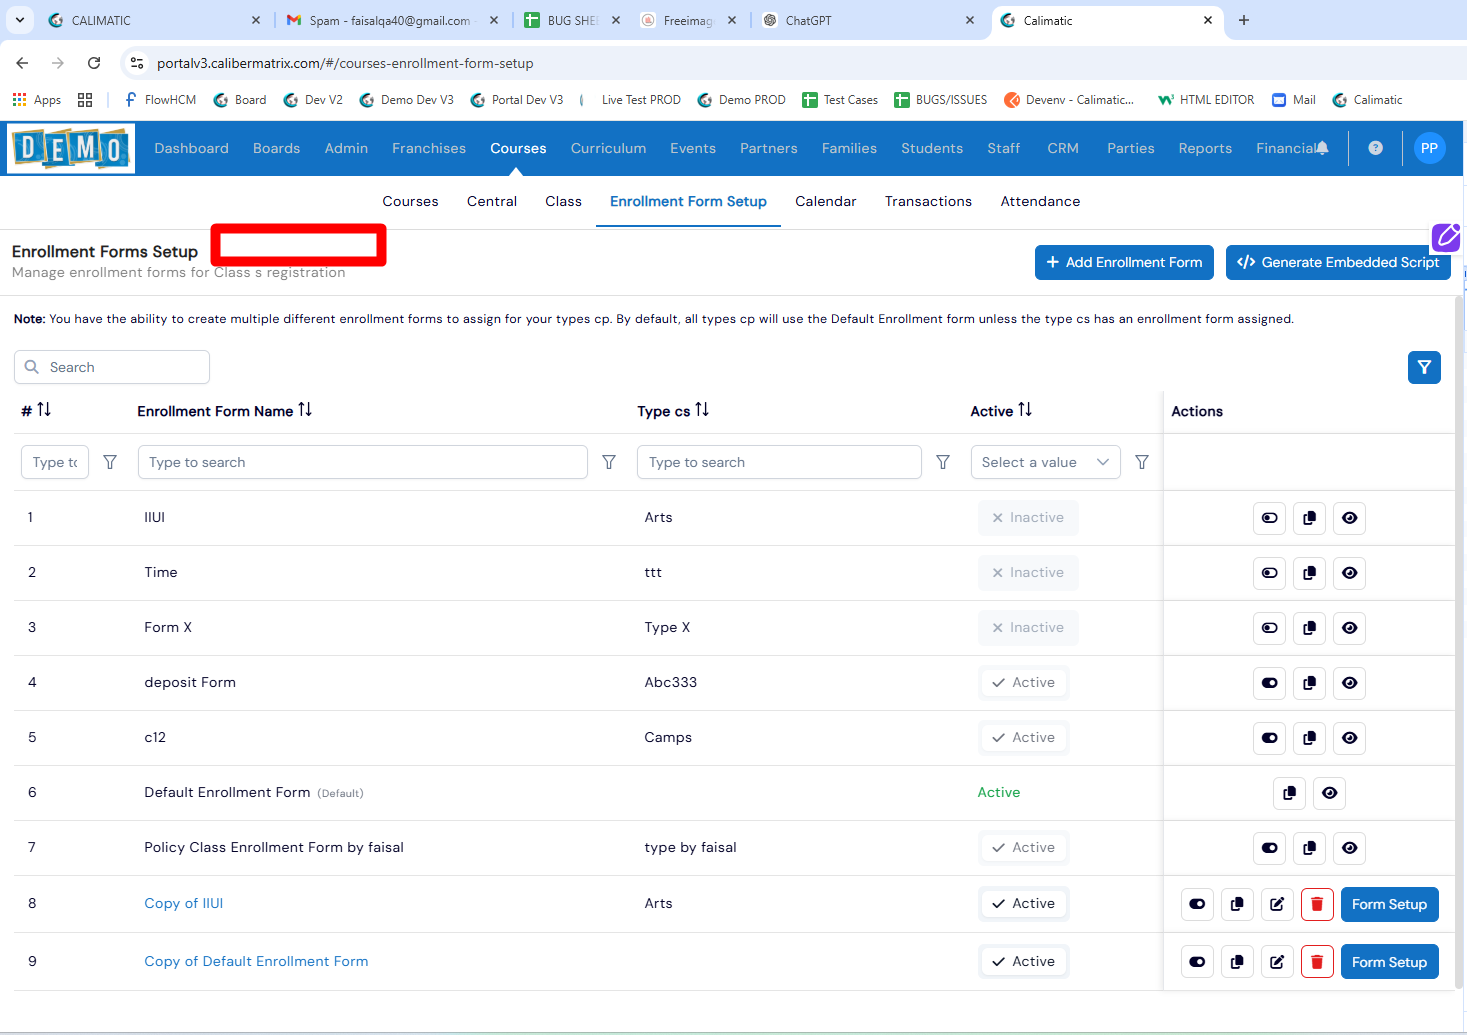Edit the Copy of IIUI form
This screenshot has height=1035, width=1467.
click(1277, 904)
